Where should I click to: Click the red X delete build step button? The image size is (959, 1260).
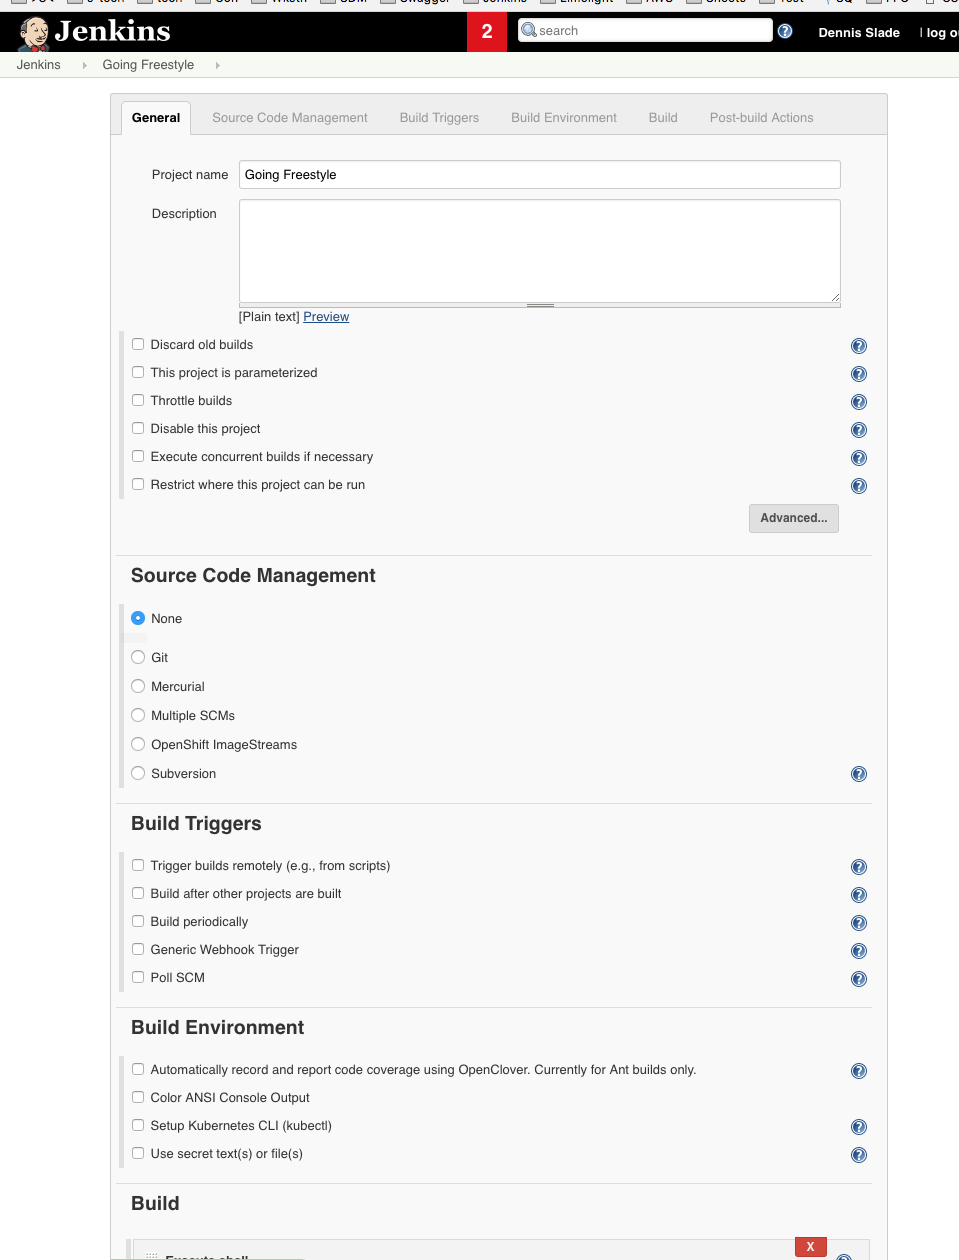click(x=811, y=1247)
